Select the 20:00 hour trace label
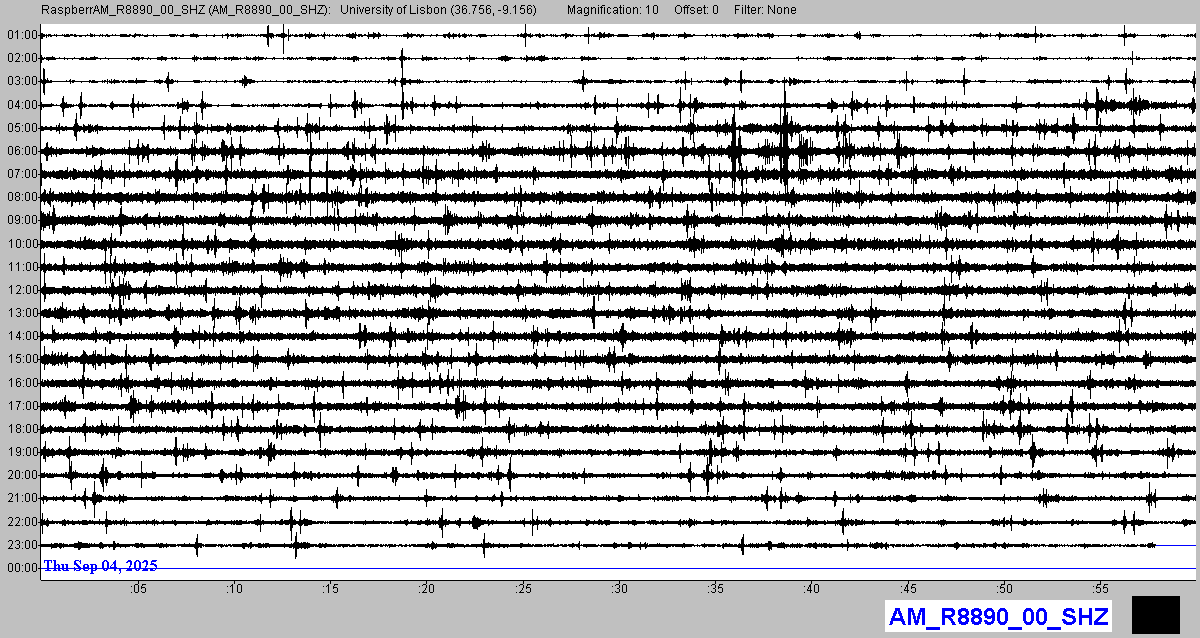This screenshot has height=638, width=1200. [21, 475]
